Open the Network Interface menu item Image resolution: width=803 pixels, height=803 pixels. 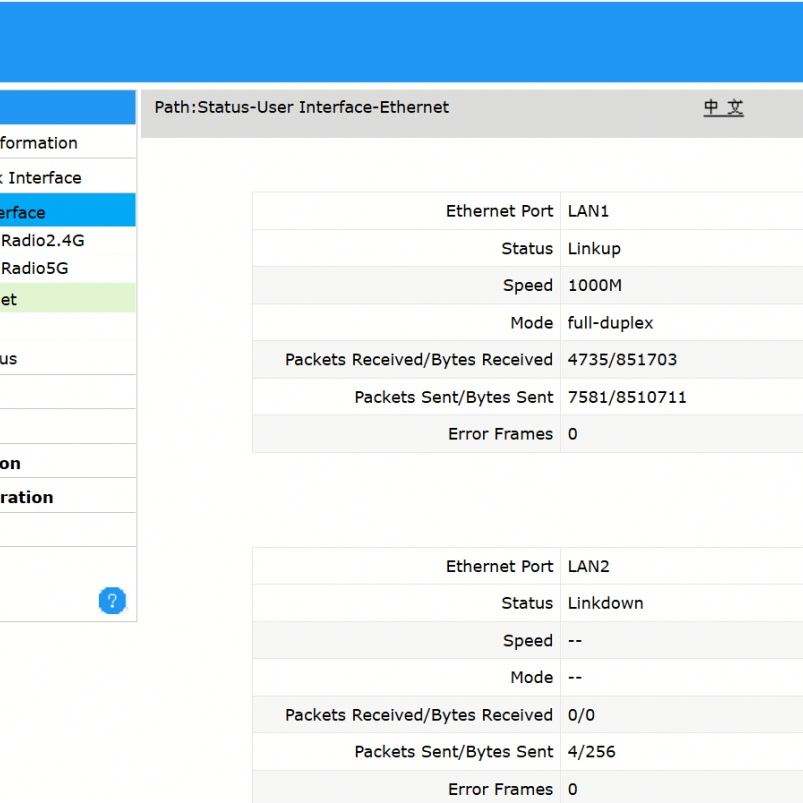[42, 178]
